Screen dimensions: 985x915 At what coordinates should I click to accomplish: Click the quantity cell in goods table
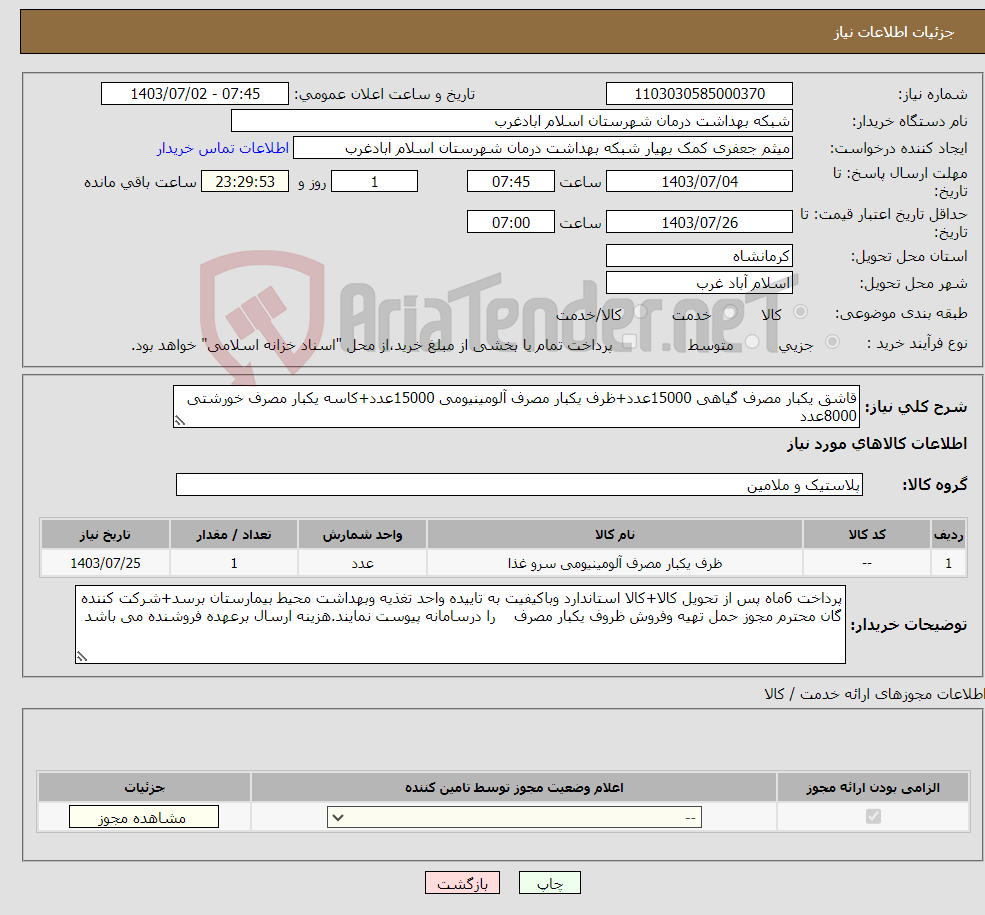[234, 563]
